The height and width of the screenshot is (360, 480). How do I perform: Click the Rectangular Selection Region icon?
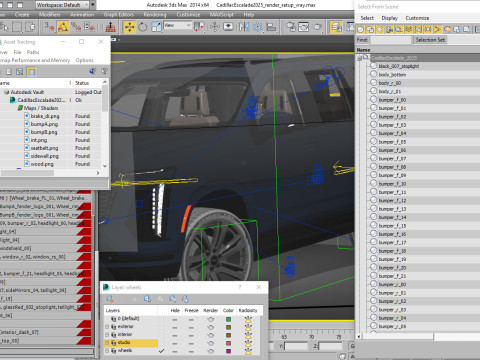tap(17, 27)
